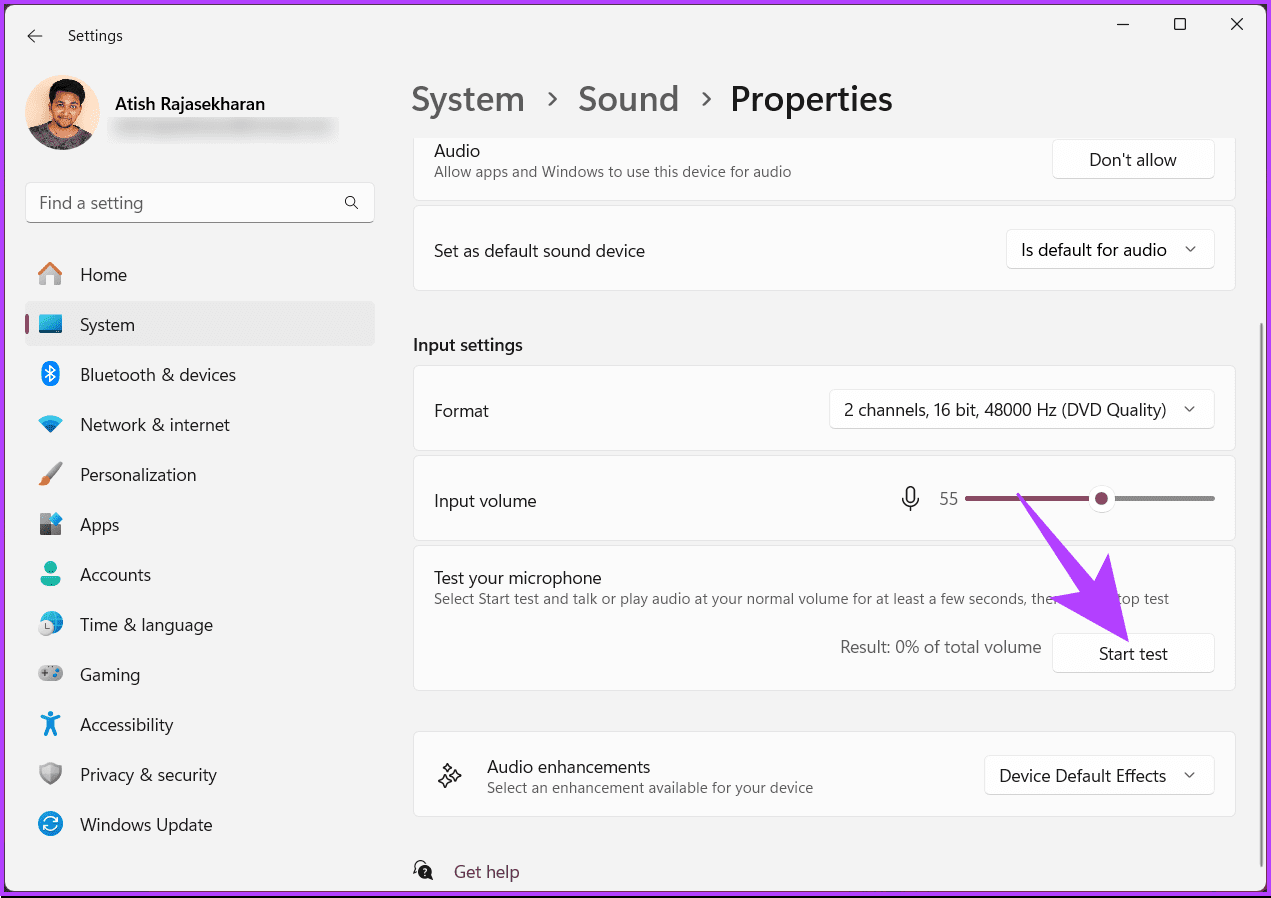The height and width of the screenshot is (898, 1271).
Task: Open the Format dropdown for input settings
Action: coord(1021,409)
